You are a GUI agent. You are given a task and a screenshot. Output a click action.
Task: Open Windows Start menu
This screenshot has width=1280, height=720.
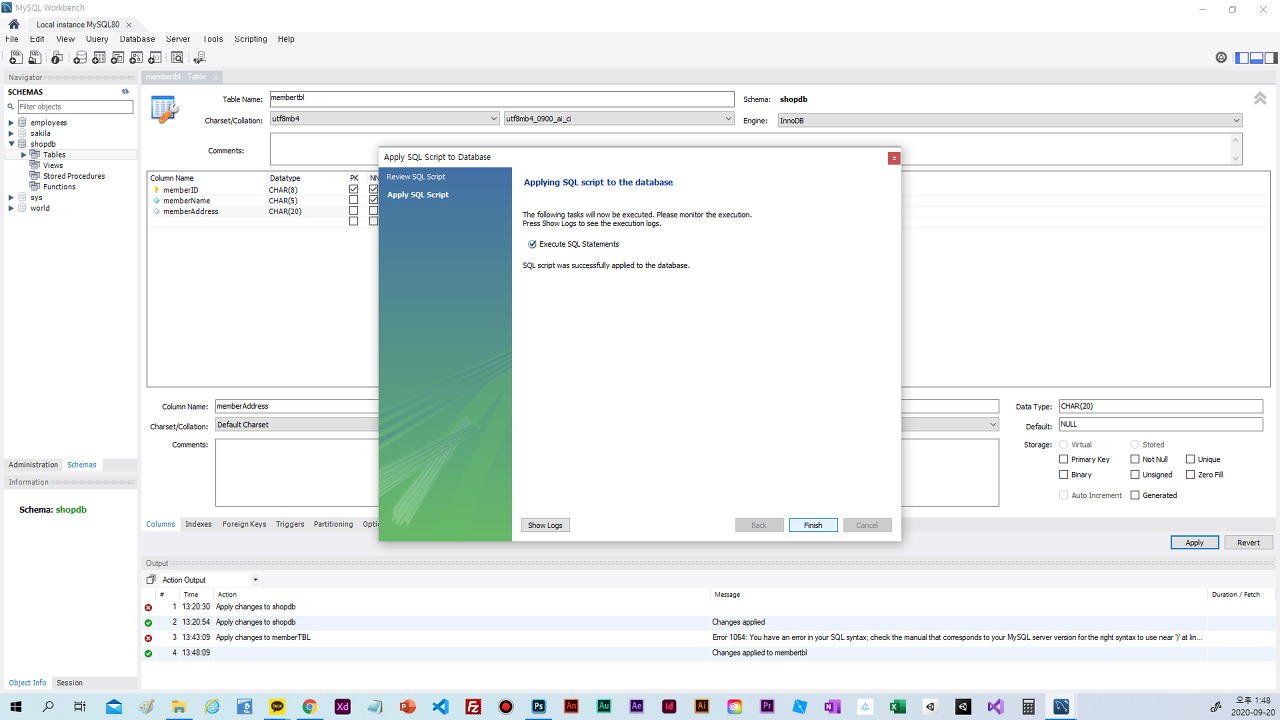pos(16,706)
